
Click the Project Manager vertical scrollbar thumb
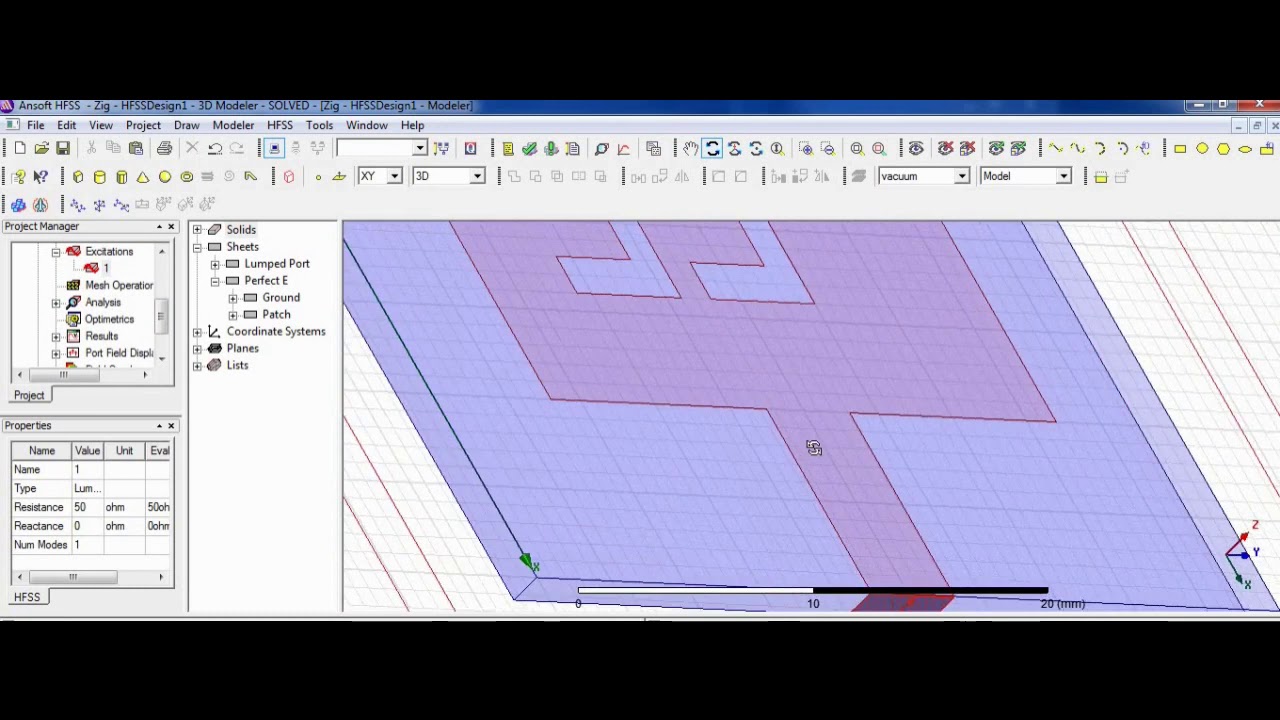(x=160, y=319)
